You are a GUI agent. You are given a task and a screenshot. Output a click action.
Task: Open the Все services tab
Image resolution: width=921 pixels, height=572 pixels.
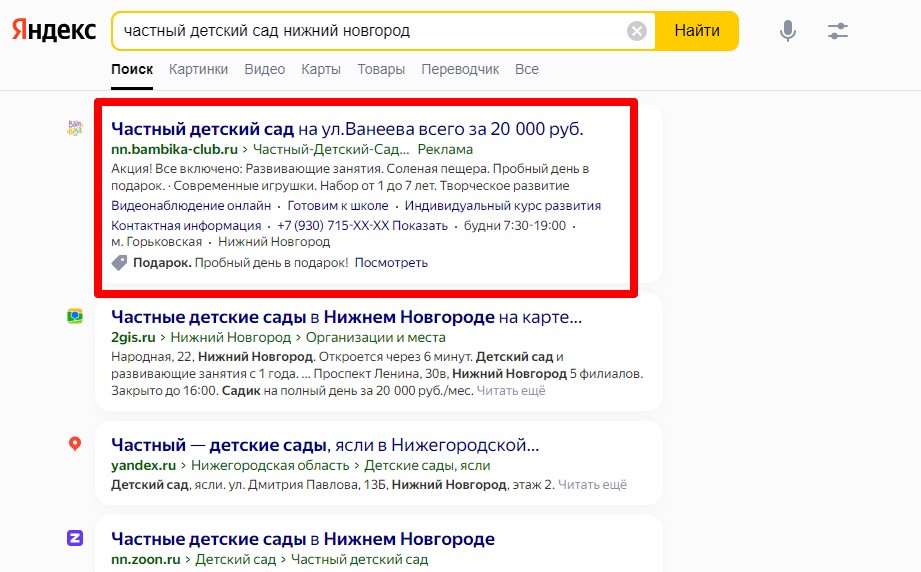pos(527,69)
